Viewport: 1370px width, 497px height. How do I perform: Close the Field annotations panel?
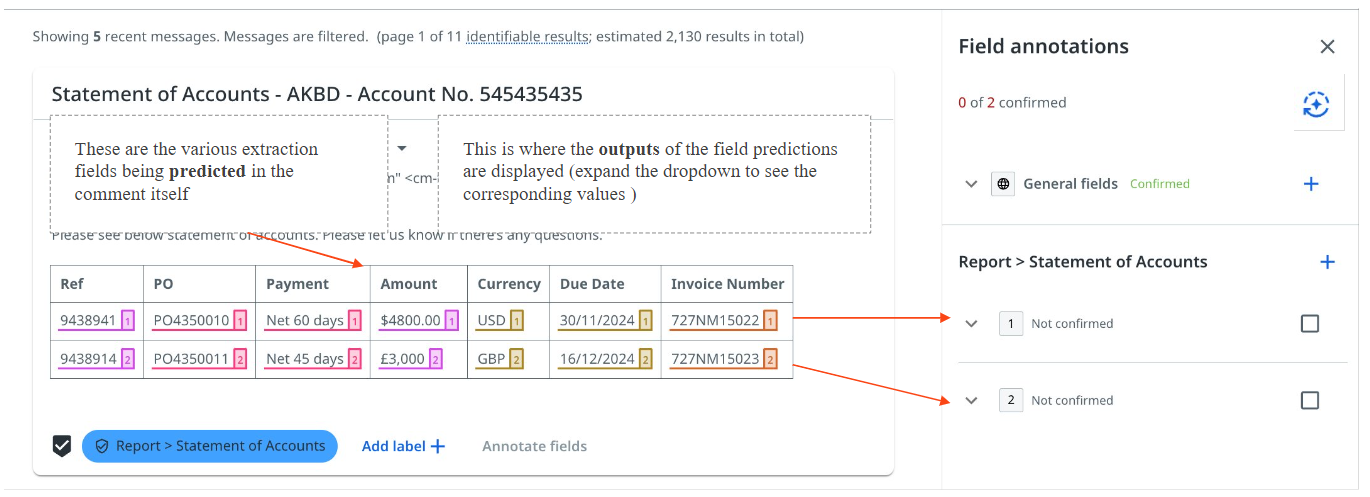(1327, 47)
